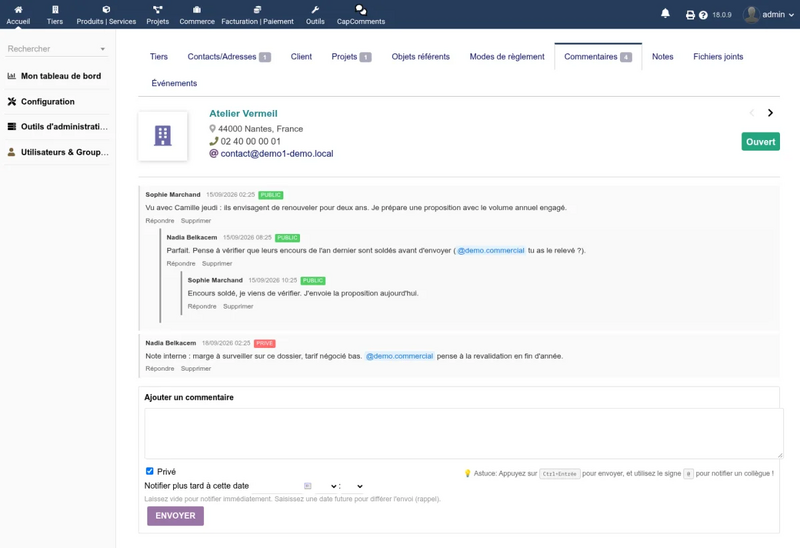The height and width of the screenshot is (548, 800).
Task: Click Mon tableau de bord chart icon
Action: tap(12, 76)
